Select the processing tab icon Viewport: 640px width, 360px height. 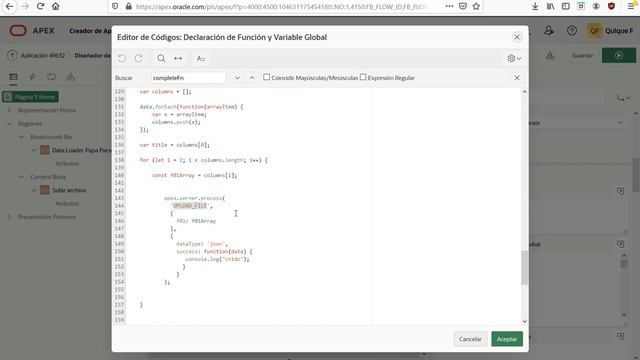[51, 77]
